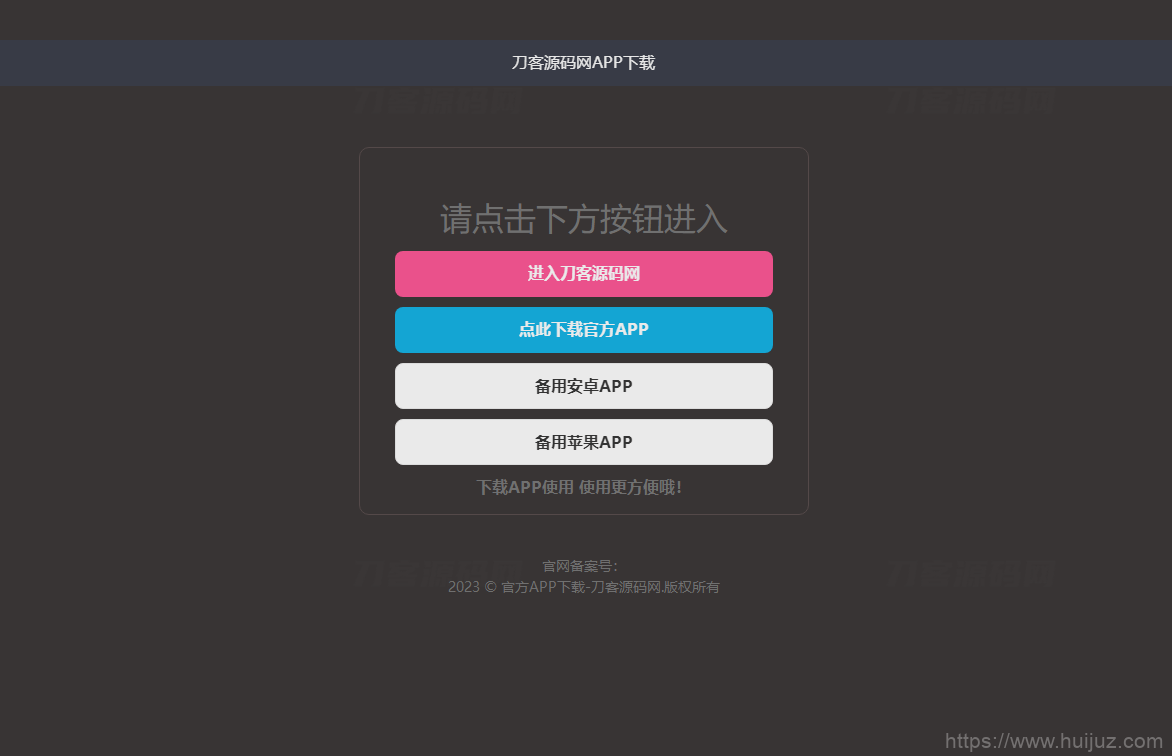Select the 备用安卓APP button
1172x756 pixels.
pyautogui.click(x=584, y=386)
